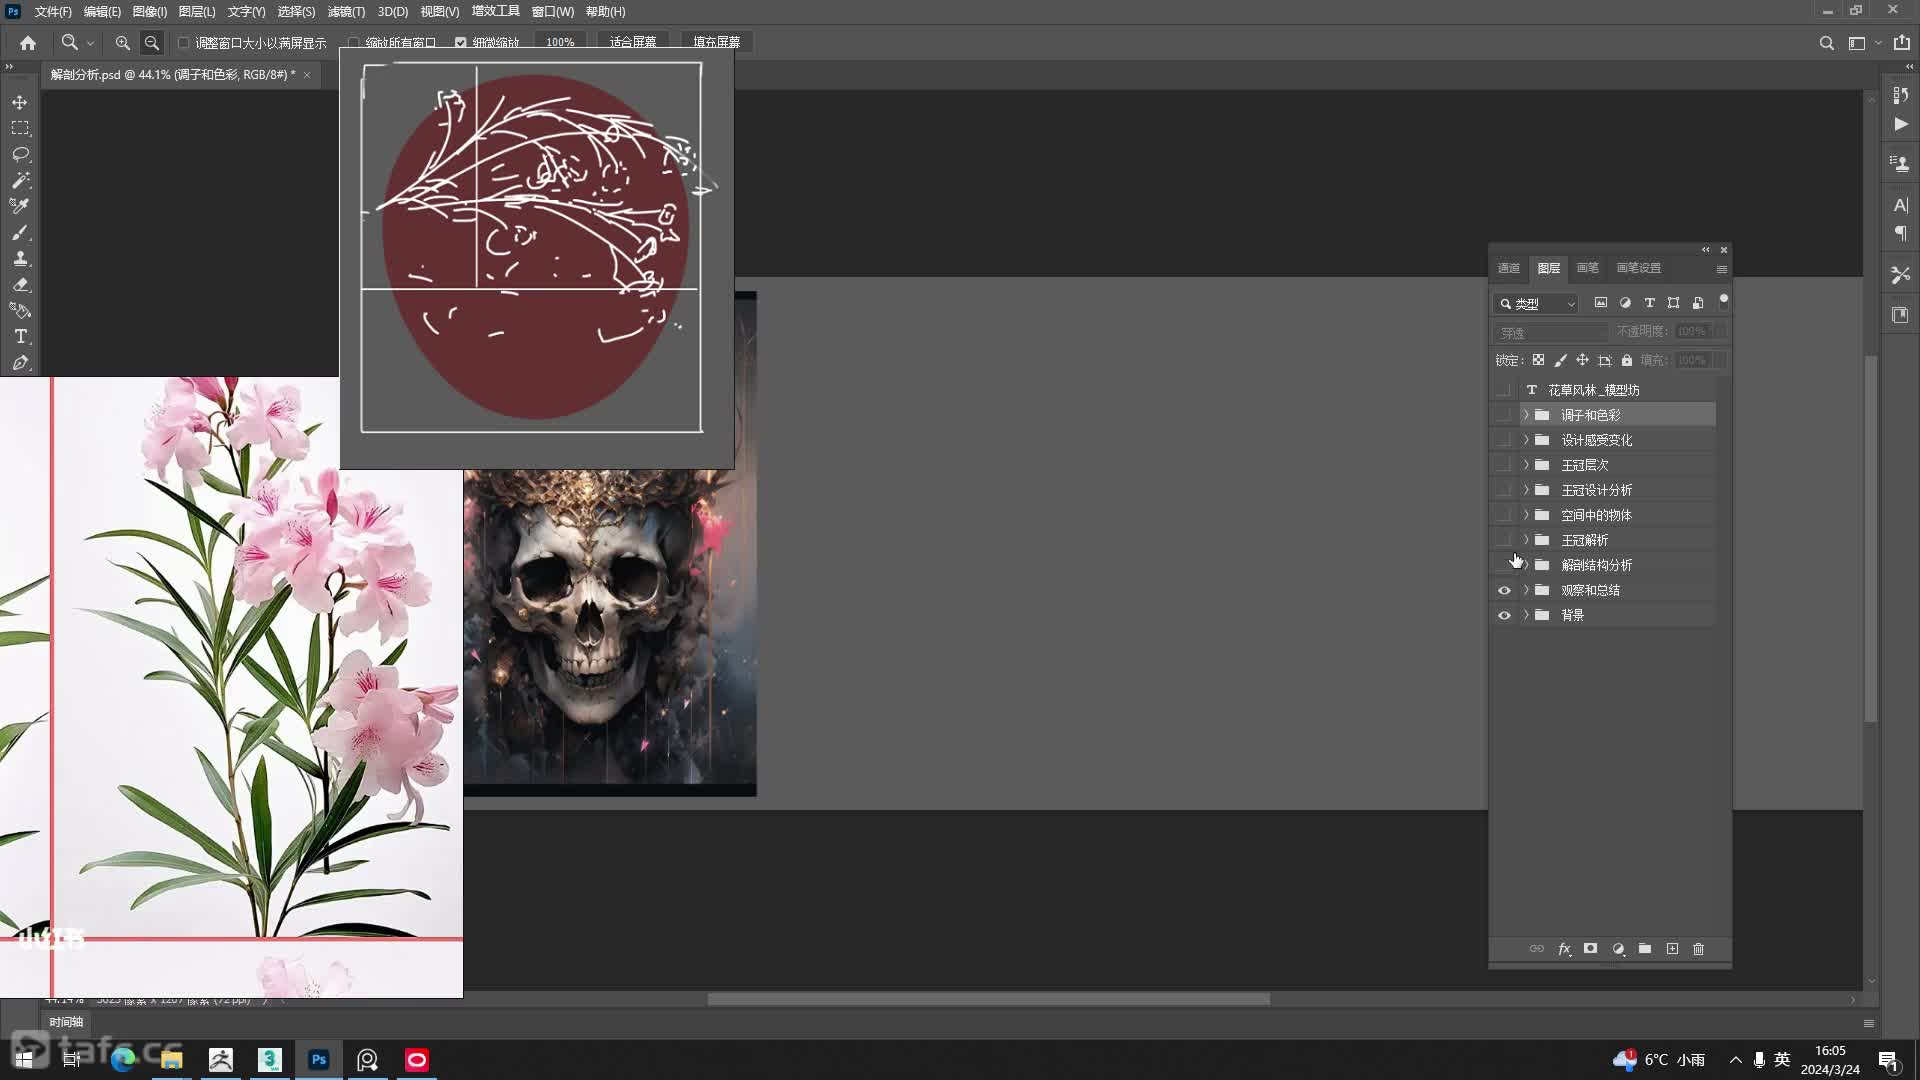Viewport: 1920px width, 1080px height.
Task: Lock image pixels brush icon
Action: click(1560, 360)
